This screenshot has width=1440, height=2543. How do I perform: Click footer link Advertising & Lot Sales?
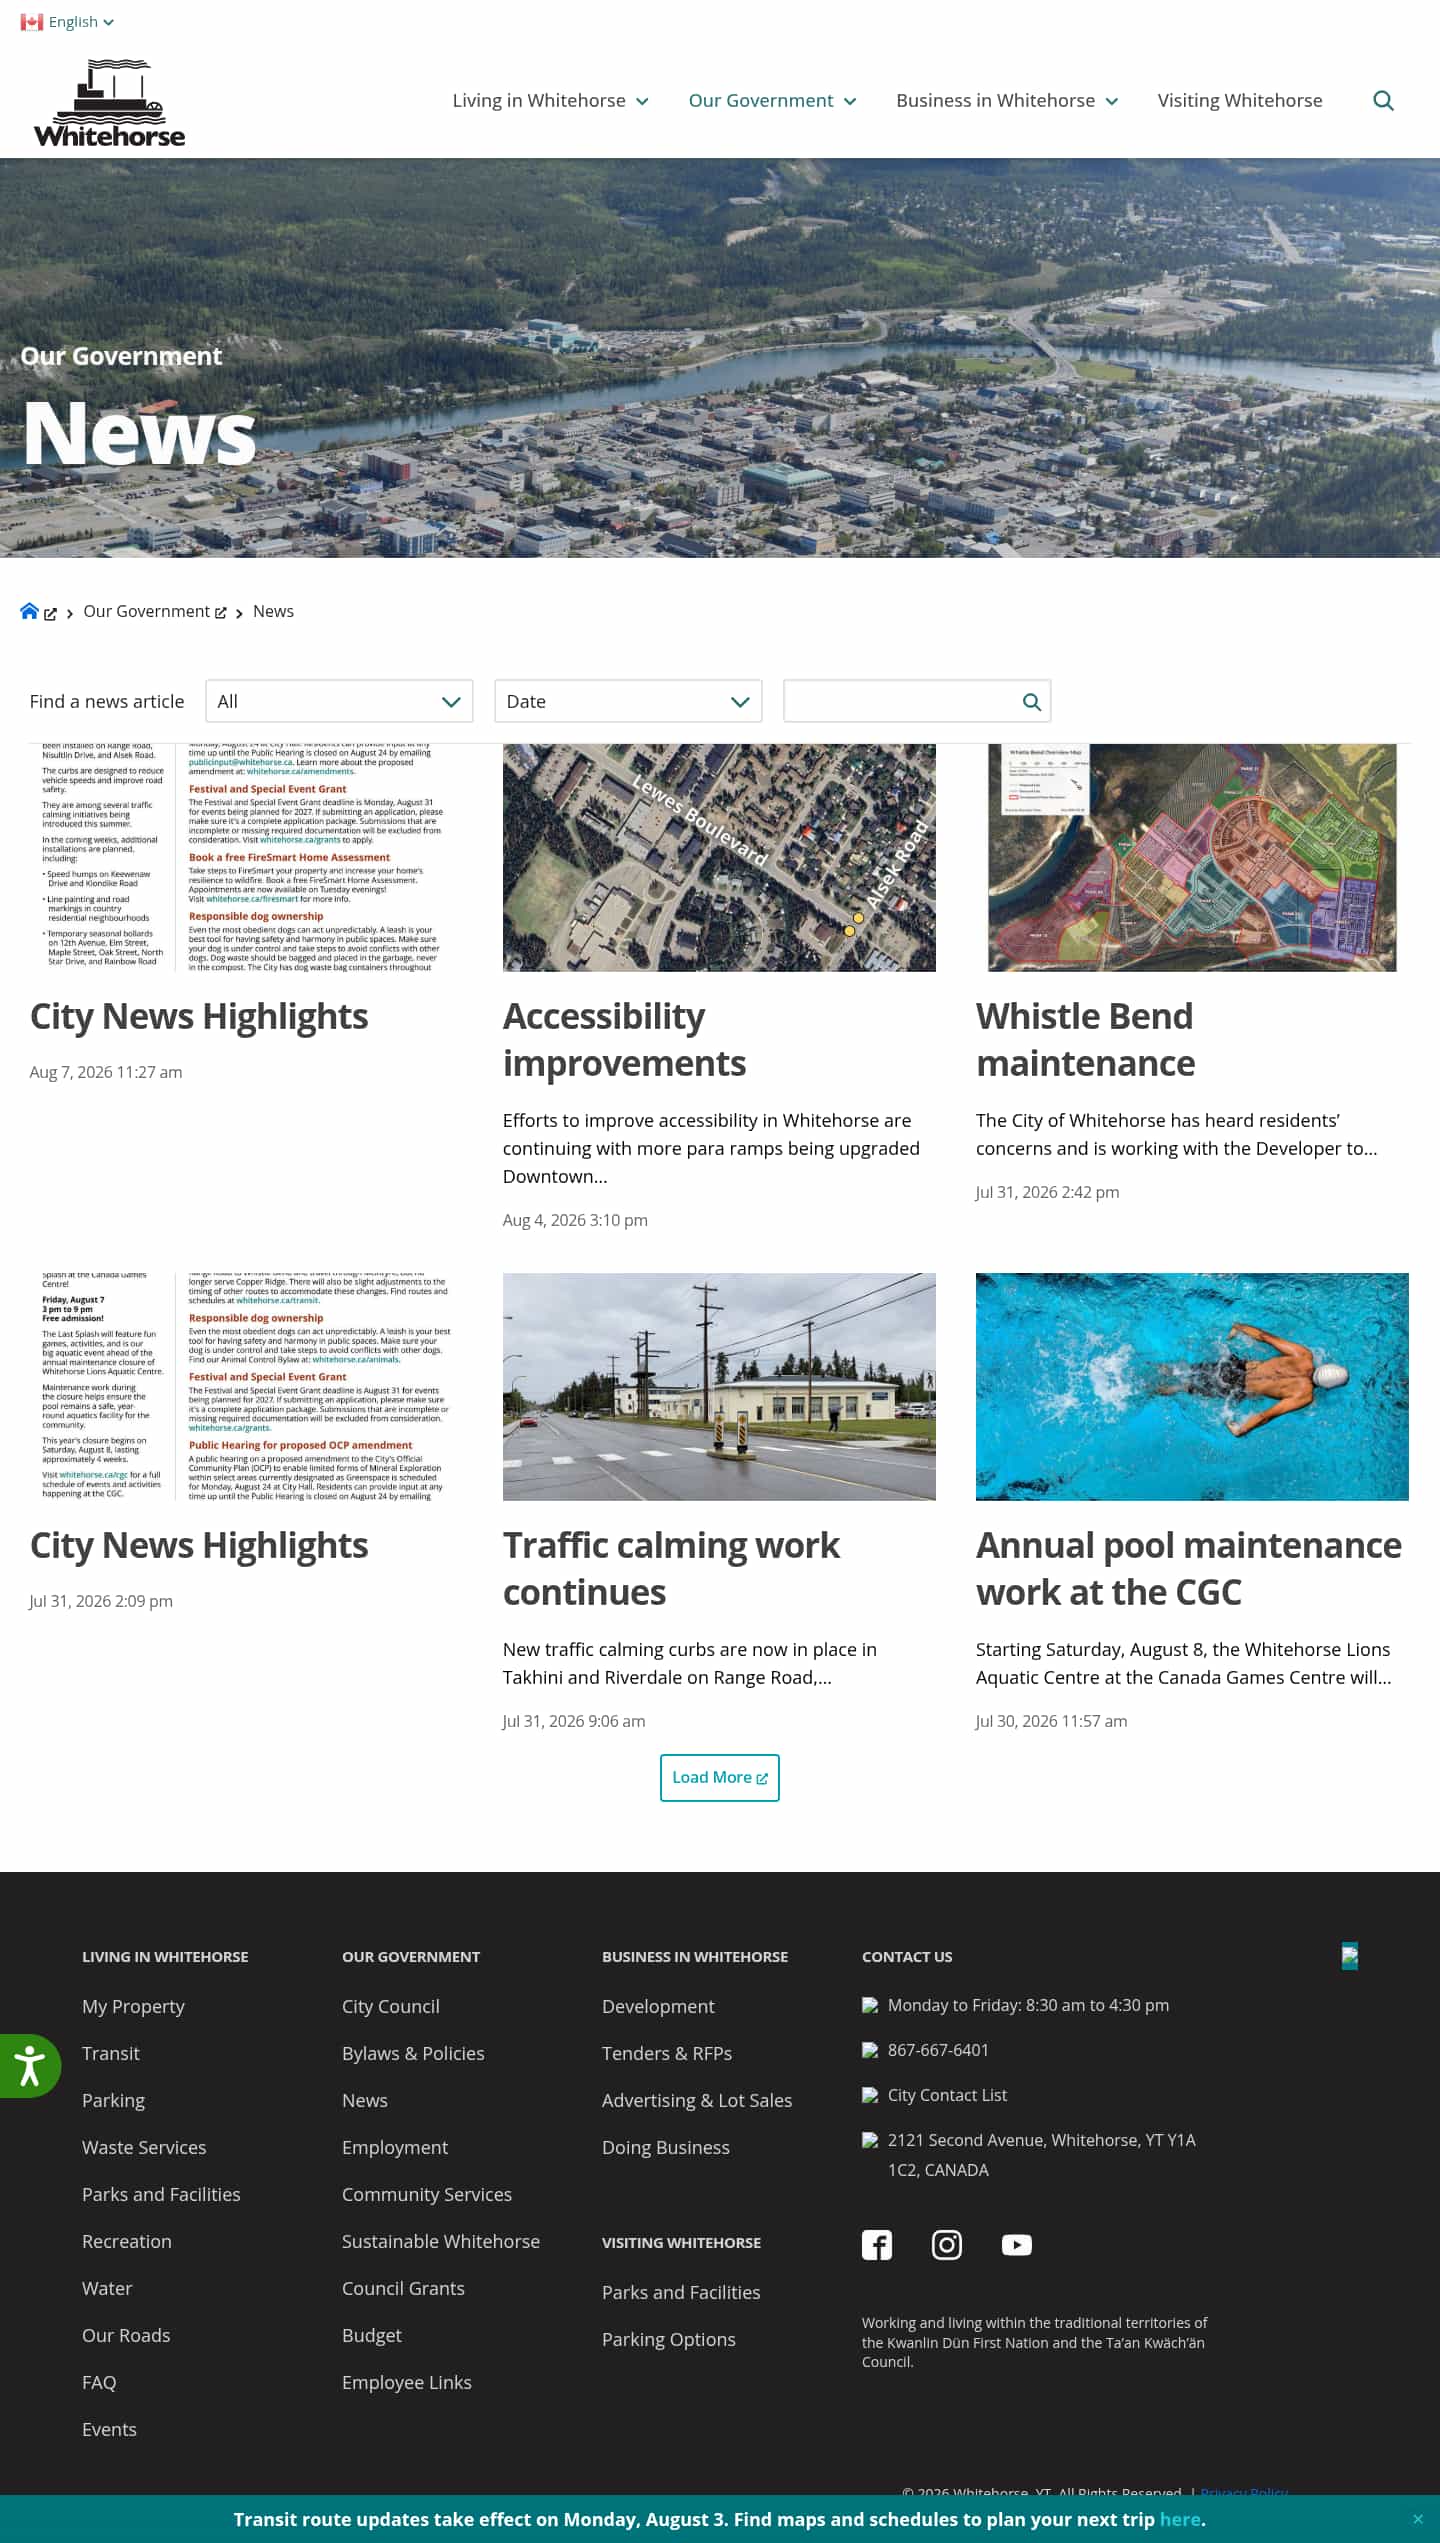697,2100
